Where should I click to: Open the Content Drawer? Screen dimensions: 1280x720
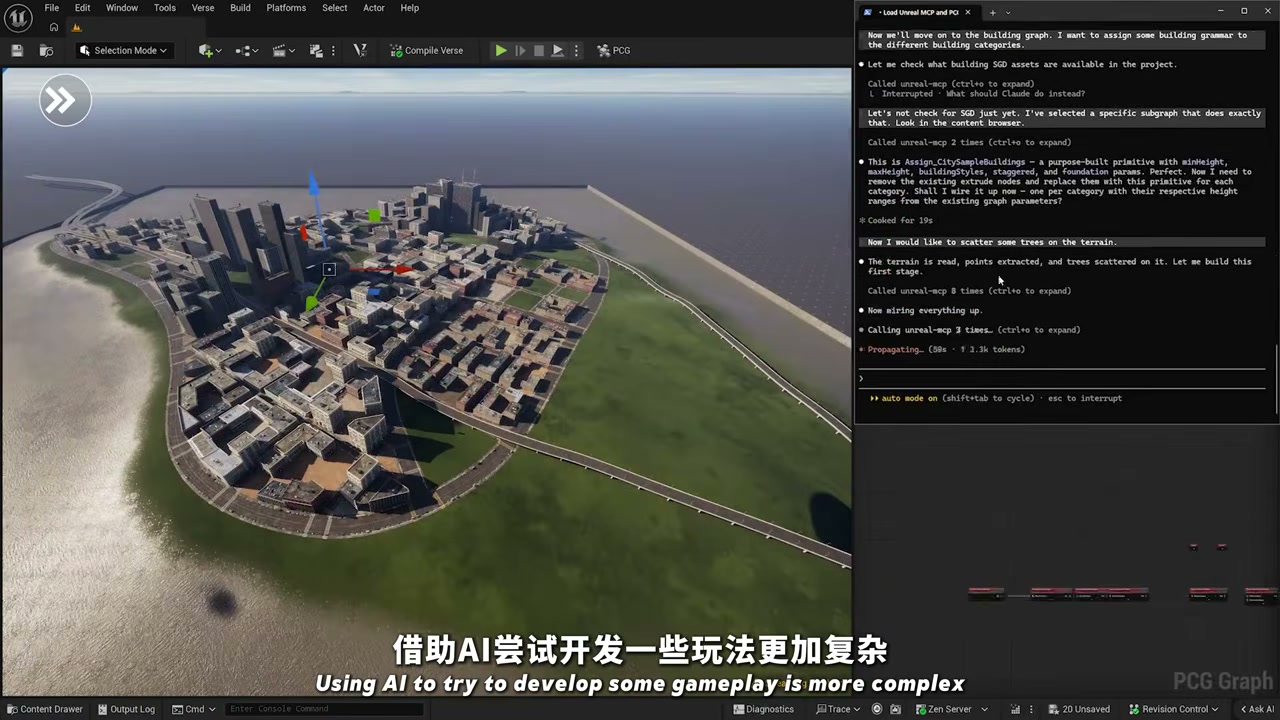coord(44,709)
